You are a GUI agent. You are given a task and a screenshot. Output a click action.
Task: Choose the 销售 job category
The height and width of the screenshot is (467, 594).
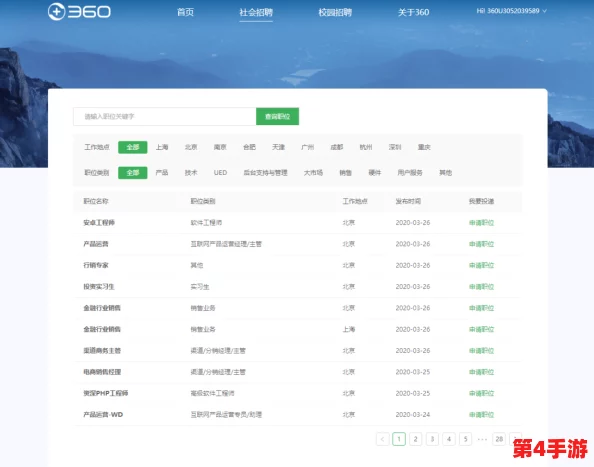click(345, 173)
